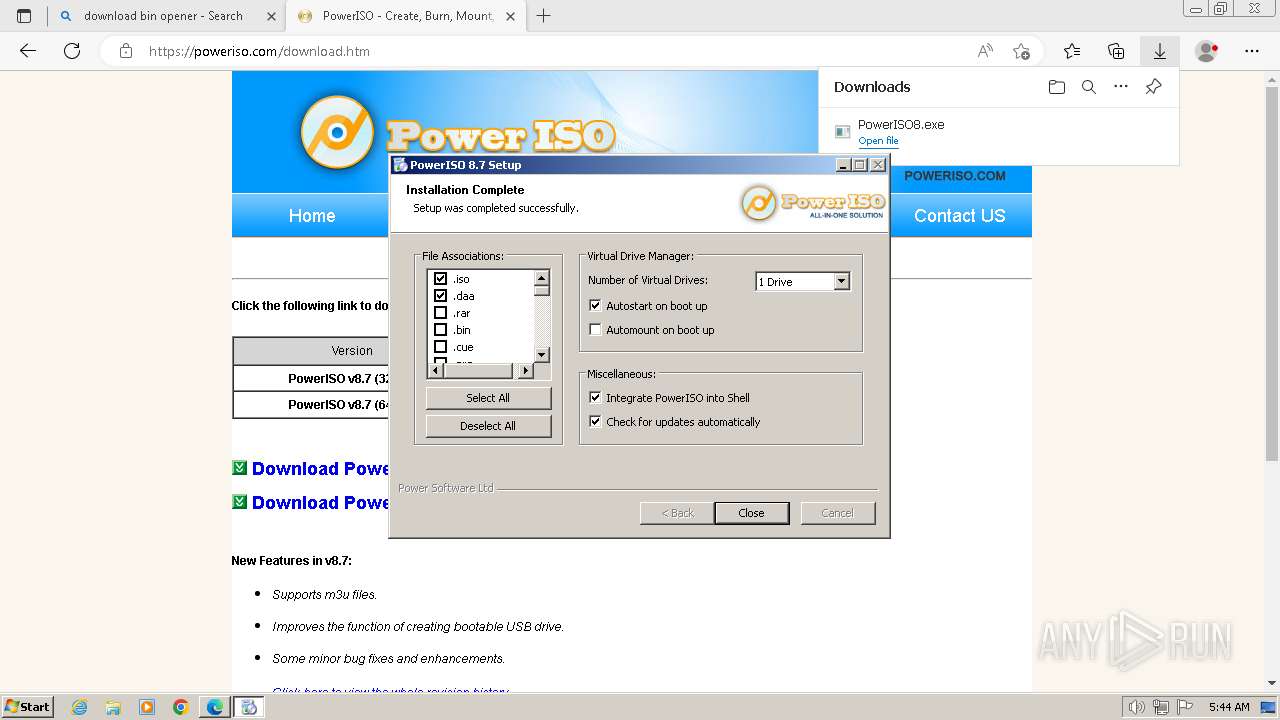1280x720 pixels.
Task: Click the webpage vertical scrollbar down arrow
Action: pyautogui.click(x=1271, y=683)
